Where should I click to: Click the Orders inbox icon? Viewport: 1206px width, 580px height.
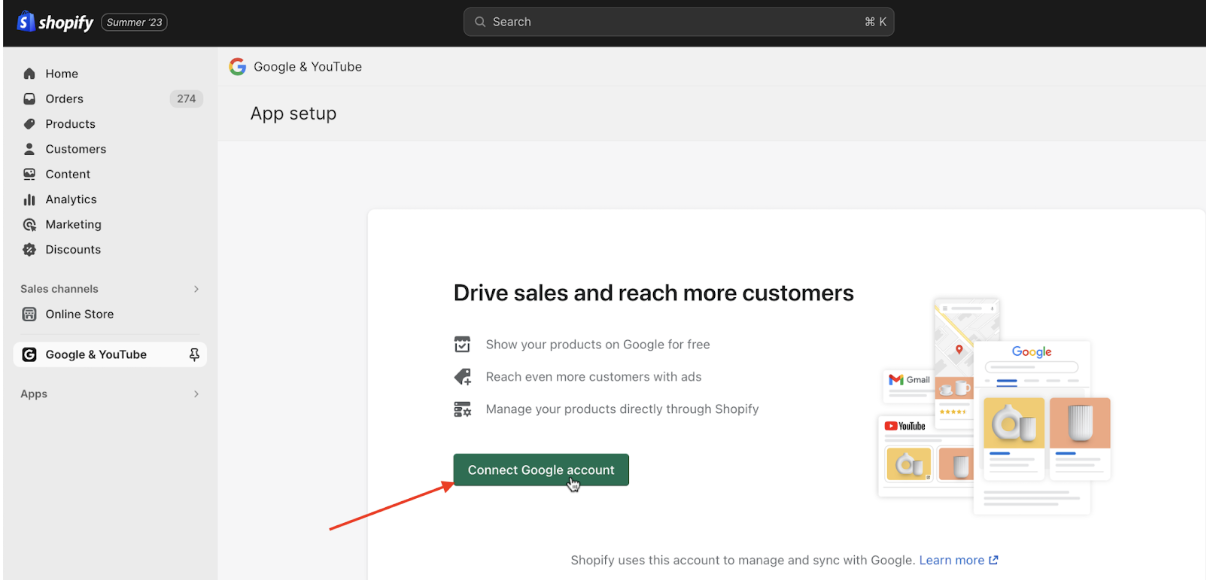(x=29, y=99)
